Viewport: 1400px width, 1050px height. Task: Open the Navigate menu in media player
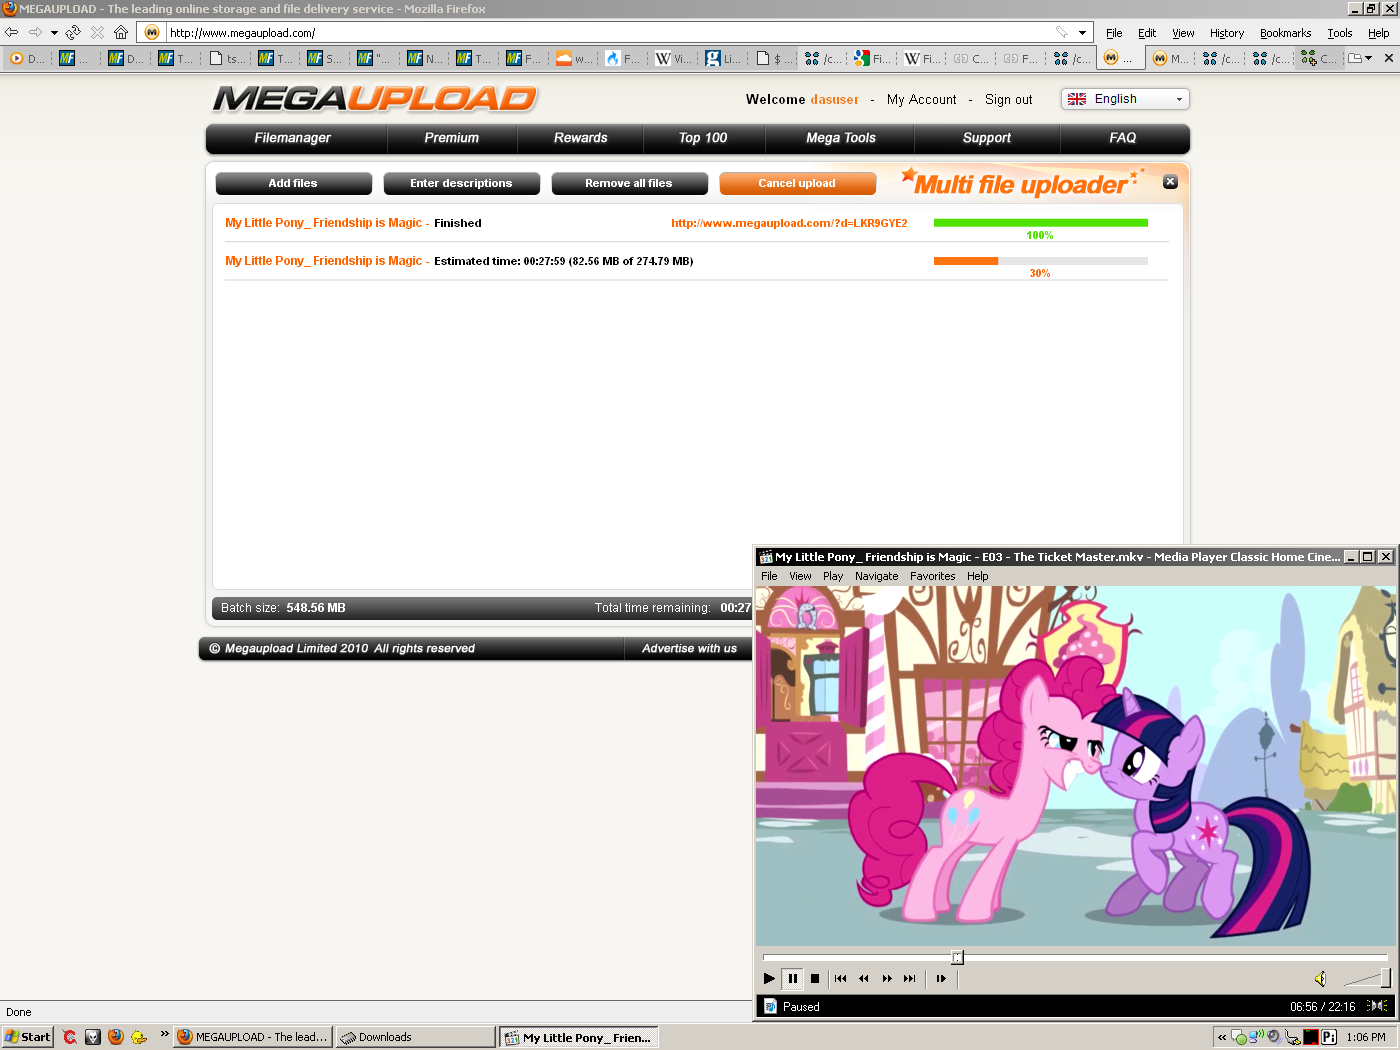click(x=876, y=576)
